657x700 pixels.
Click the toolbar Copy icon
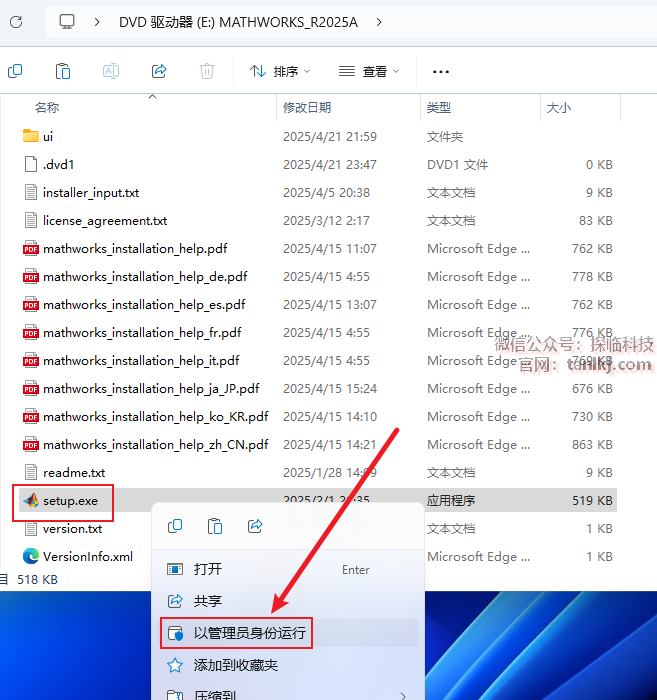pyautogui.click(x=15, y=71)
